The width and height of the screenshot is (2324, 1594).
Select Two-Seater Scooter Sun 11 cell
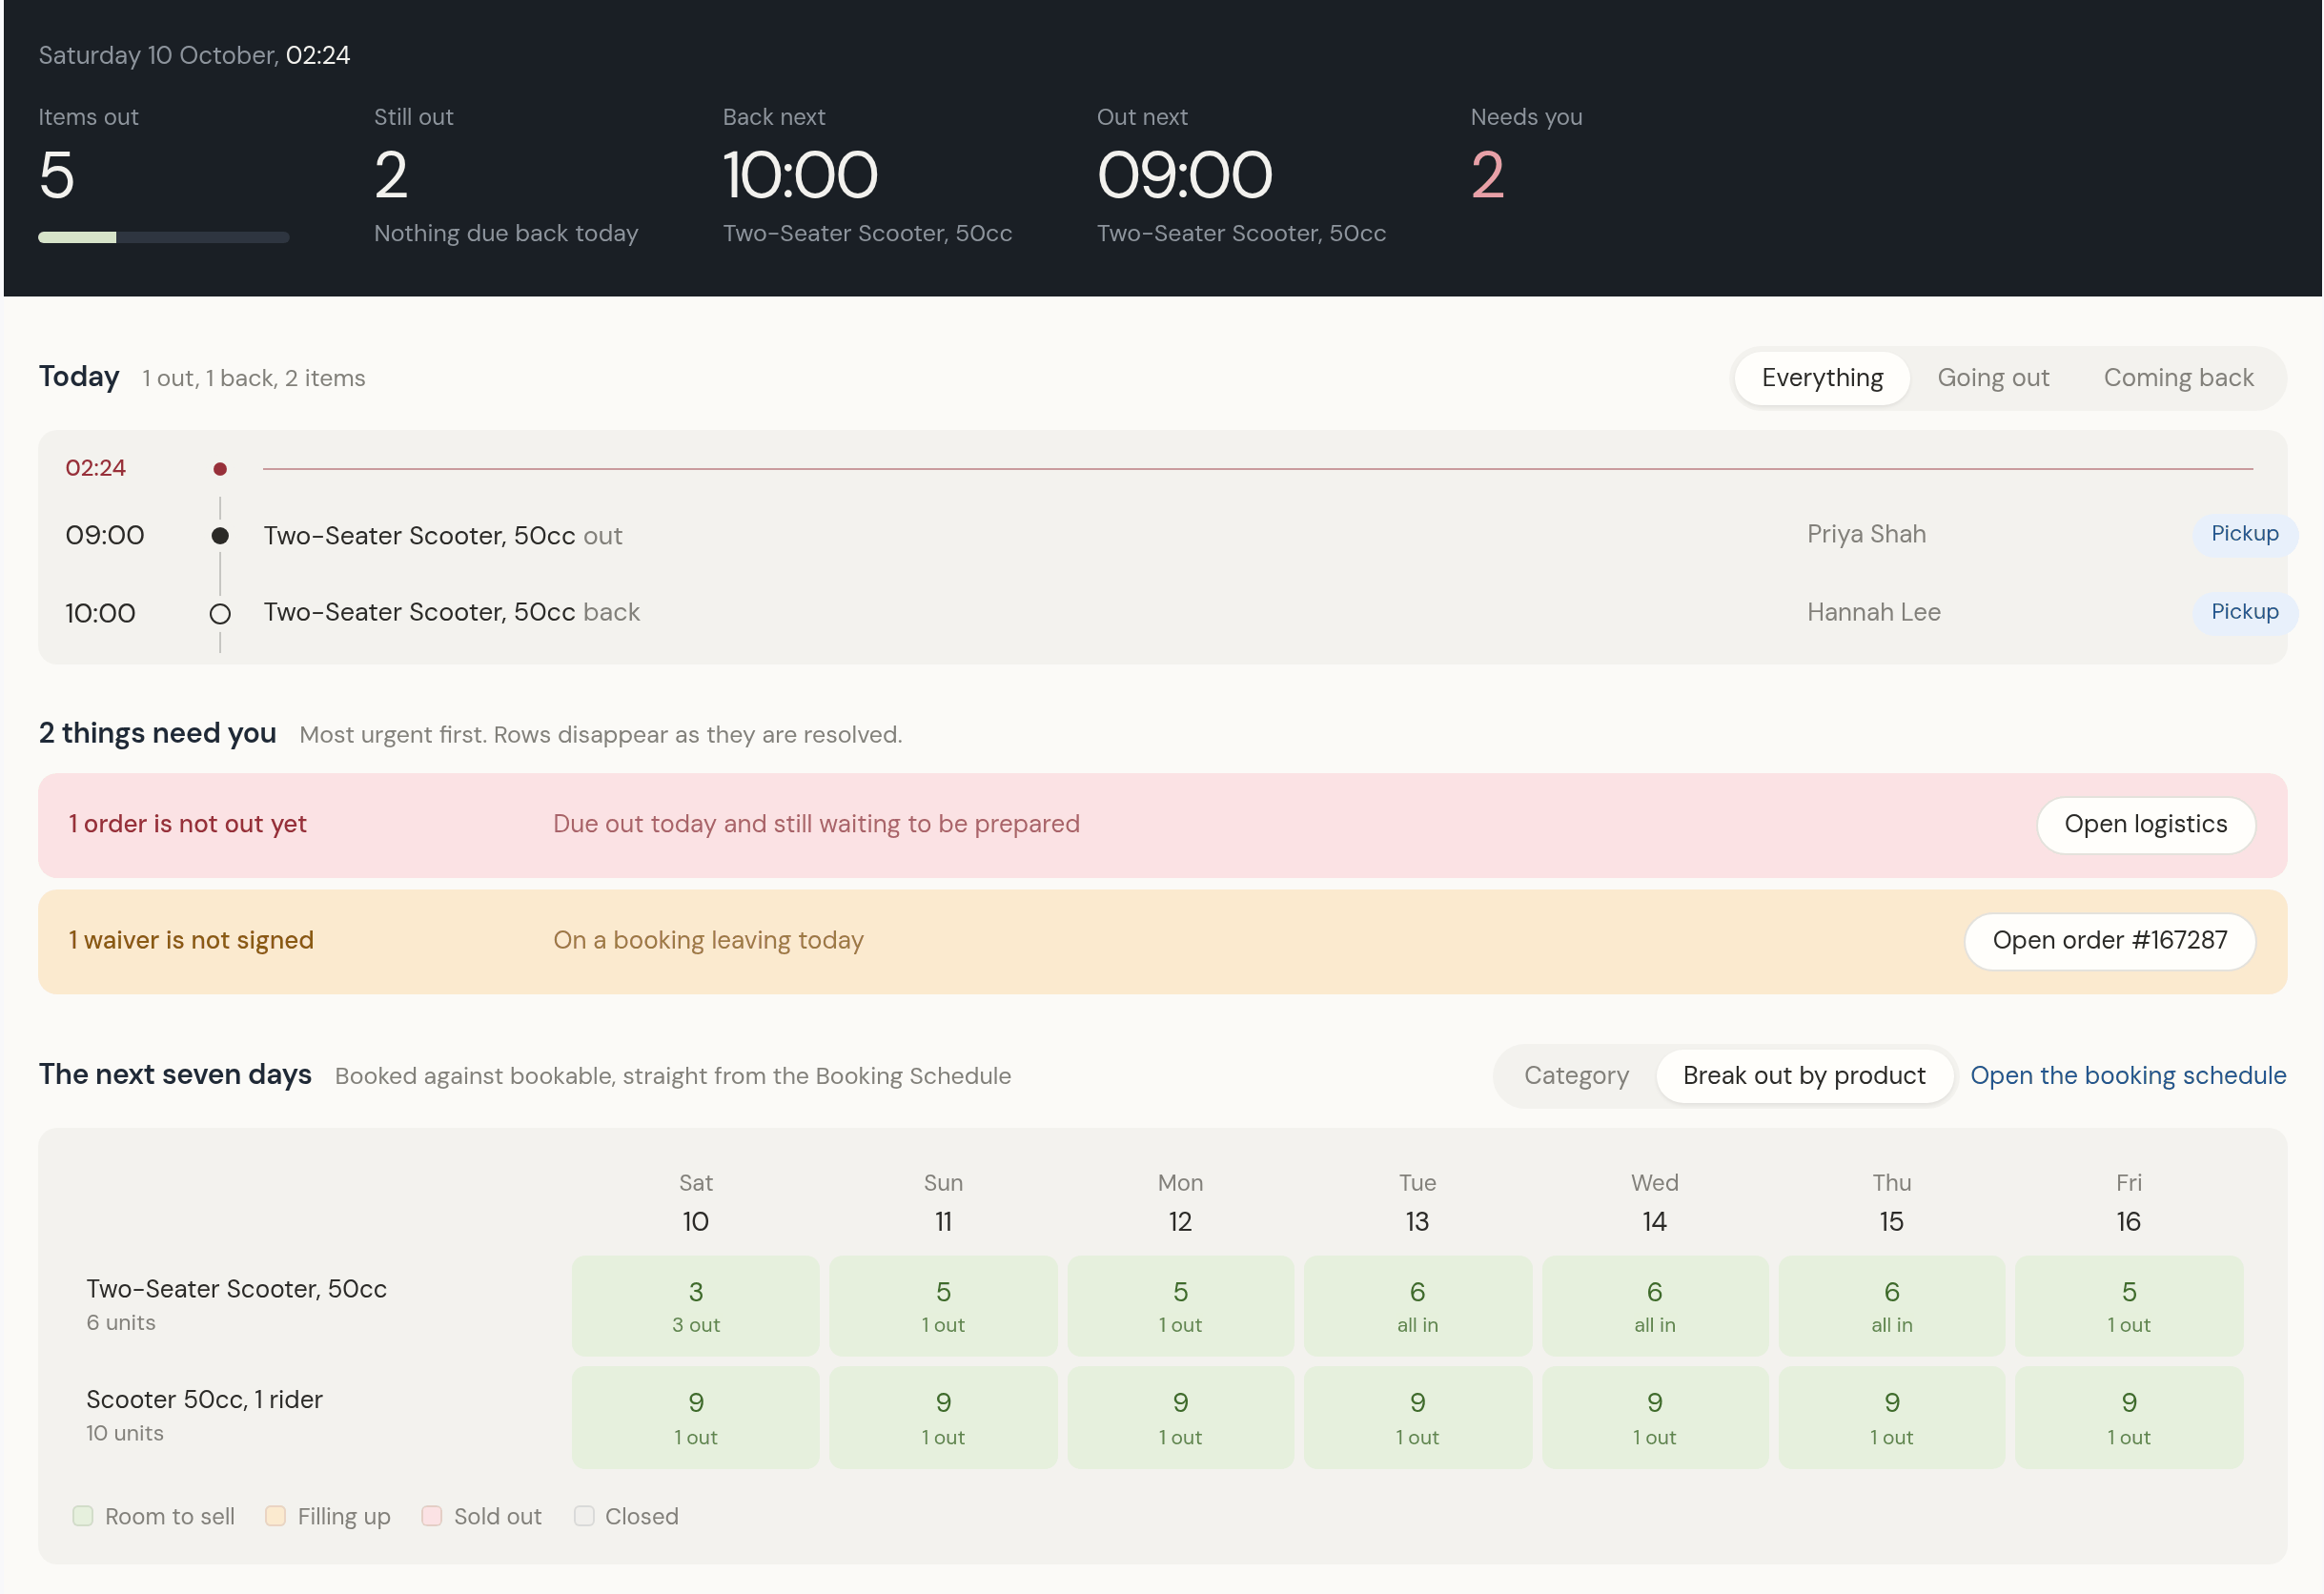coord(942,1306)
